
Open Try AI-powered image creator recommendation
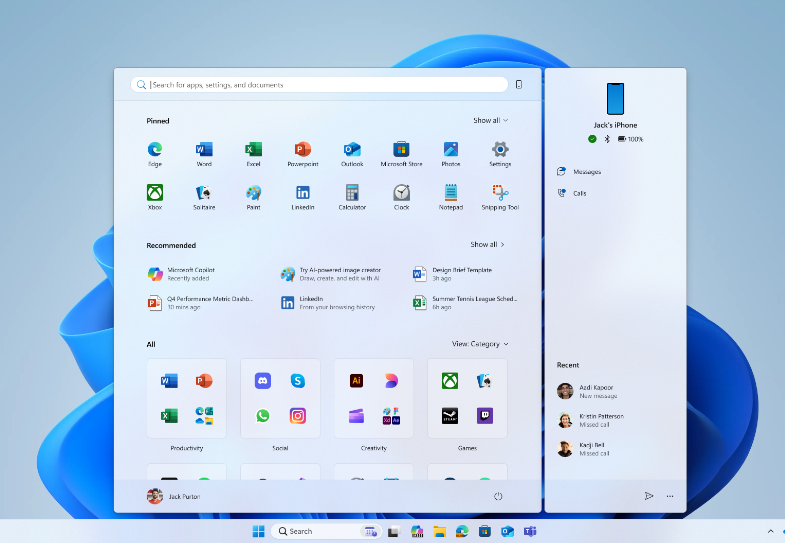tap(330, 274)
